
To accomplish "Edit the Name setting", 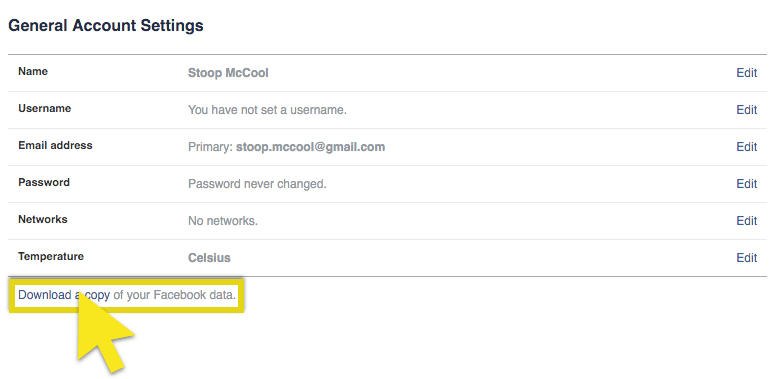I will pos(747,73).
